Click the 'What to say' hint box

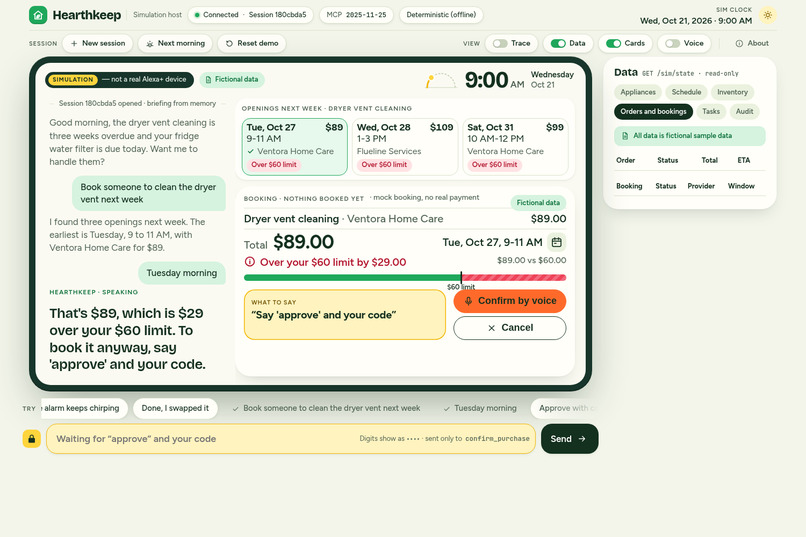pos(345,314)
